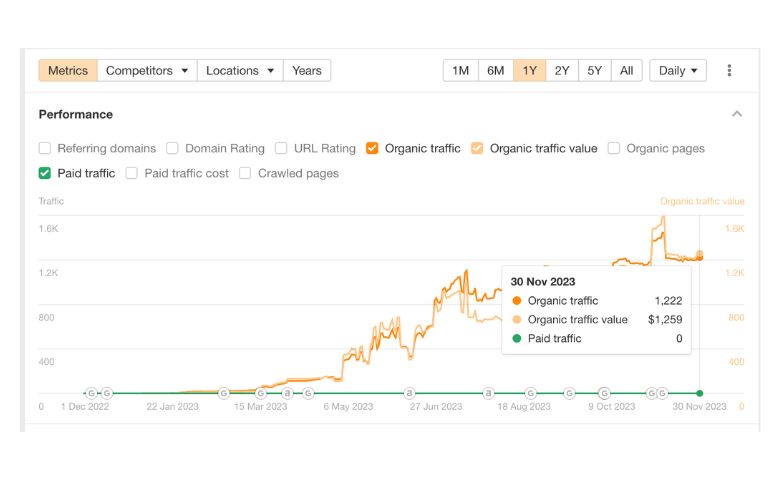Viewport: 780px width, 480px height.
Task: Click the 'a' marker just before 18 Aug 2023
Action: [x=488, y=393]
